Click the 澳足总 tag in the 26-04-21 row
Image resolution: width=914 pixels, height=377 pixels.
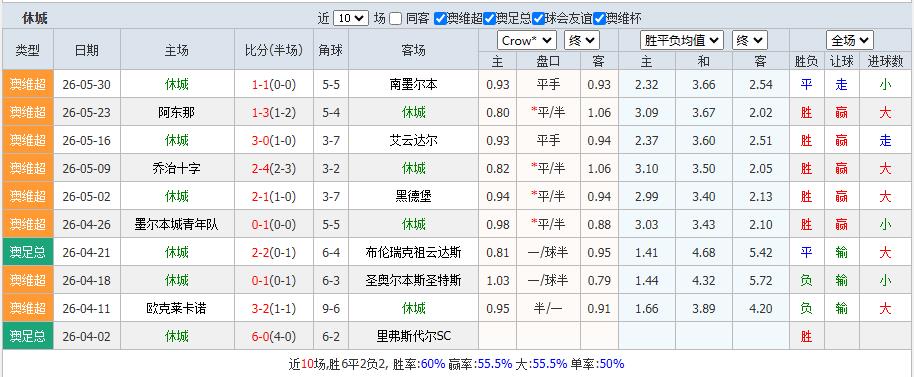pos(28,252)
